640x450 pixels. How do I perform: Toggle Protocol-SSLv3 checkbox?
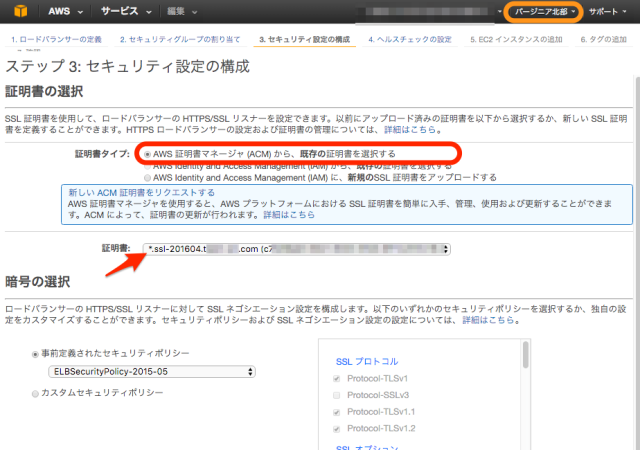pos(337,395)
